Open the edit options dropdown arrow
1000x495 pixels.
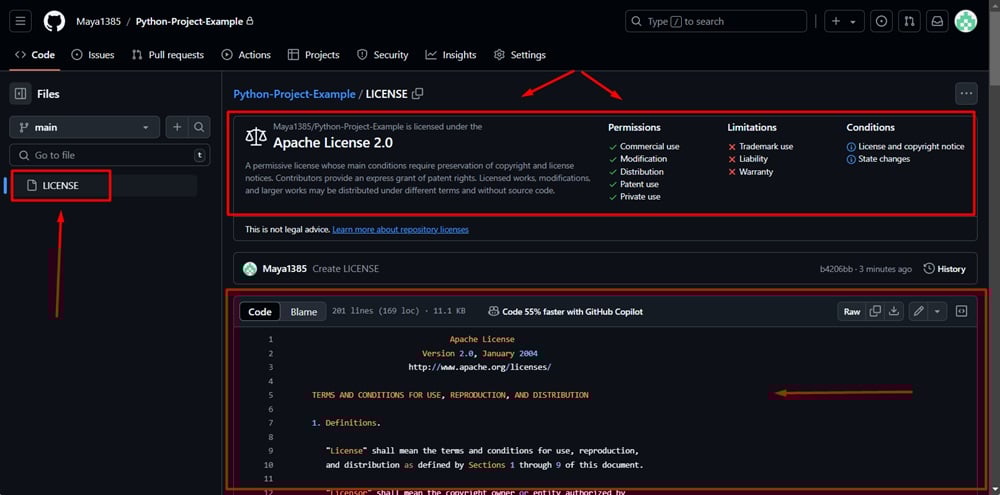pos(937,311)
